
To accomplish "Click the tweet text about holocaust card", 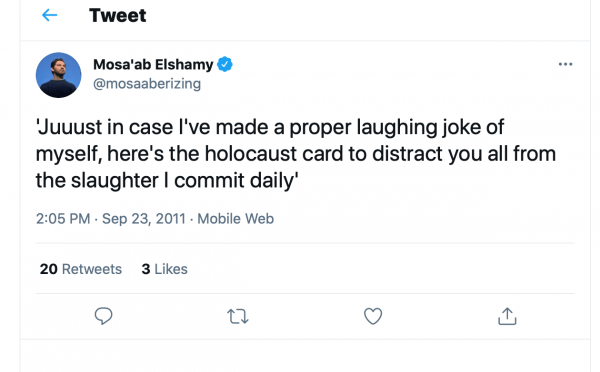I will point(296,153).
